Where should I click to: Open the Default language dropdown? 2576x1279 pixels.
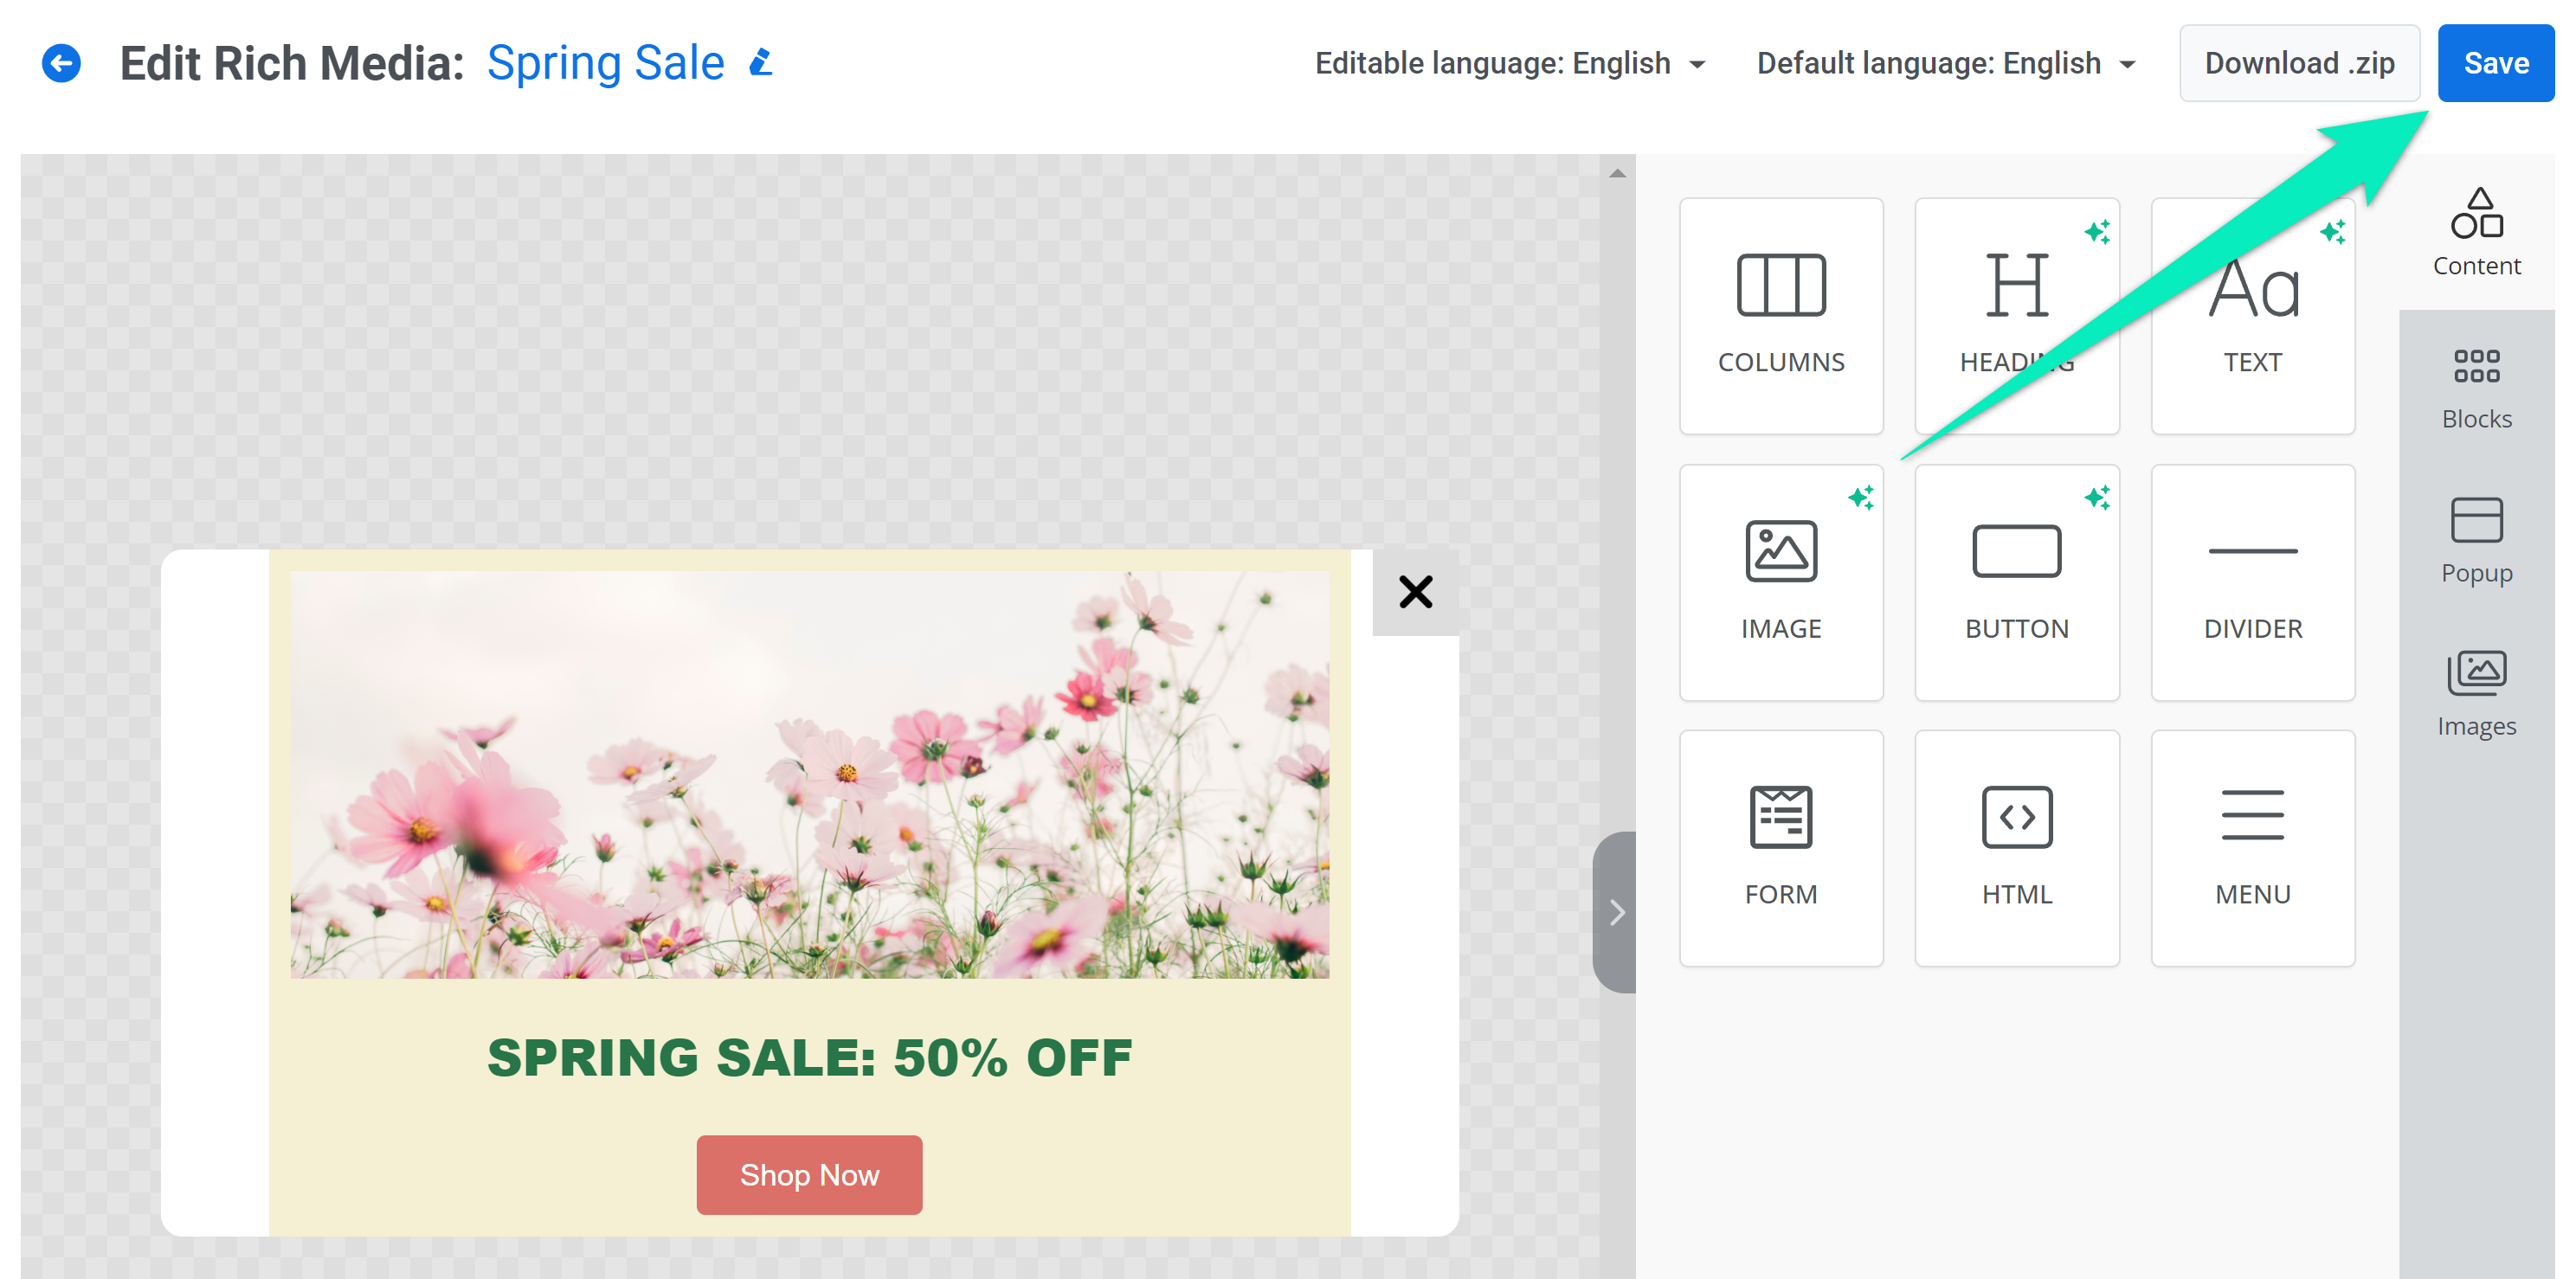point(1945,63)
